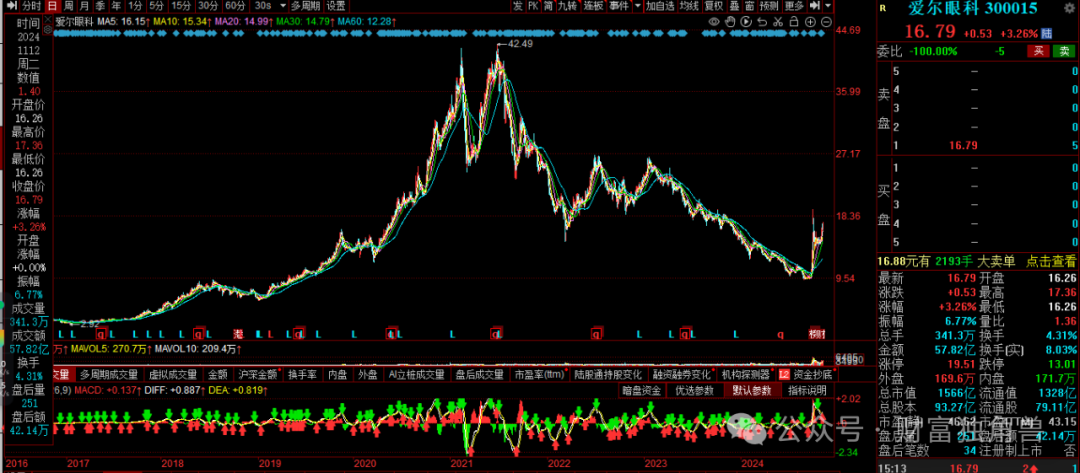Screen dimensions: 1080x473
Task: Toggle the chart lock icon
Action: 793,22
